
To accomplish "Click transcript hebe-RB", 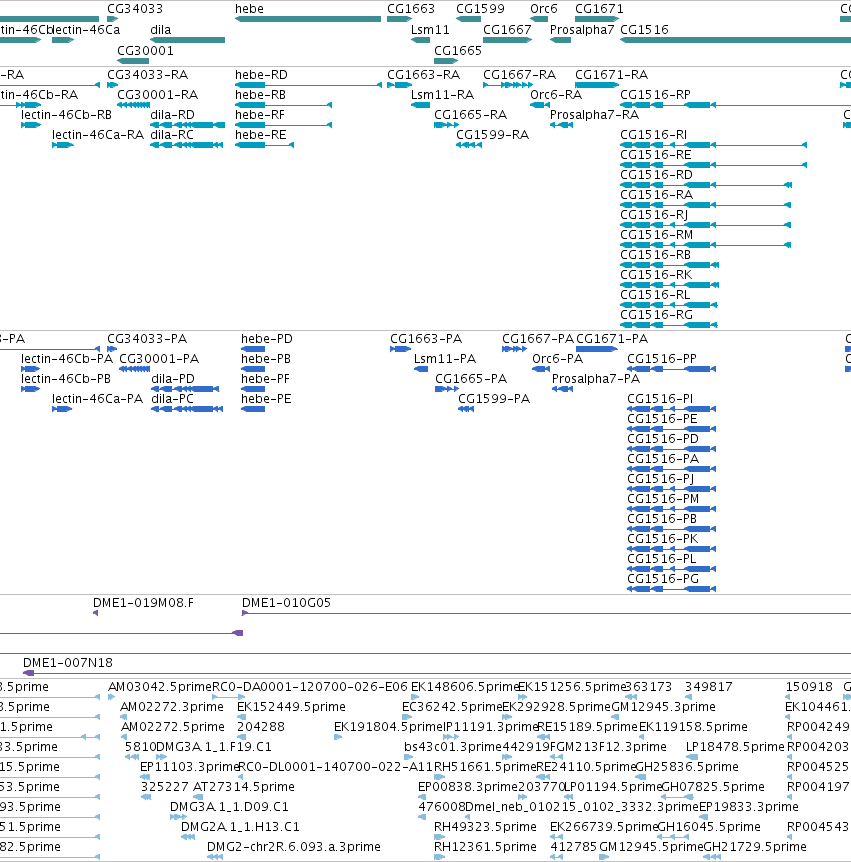I will pos(283,105).
